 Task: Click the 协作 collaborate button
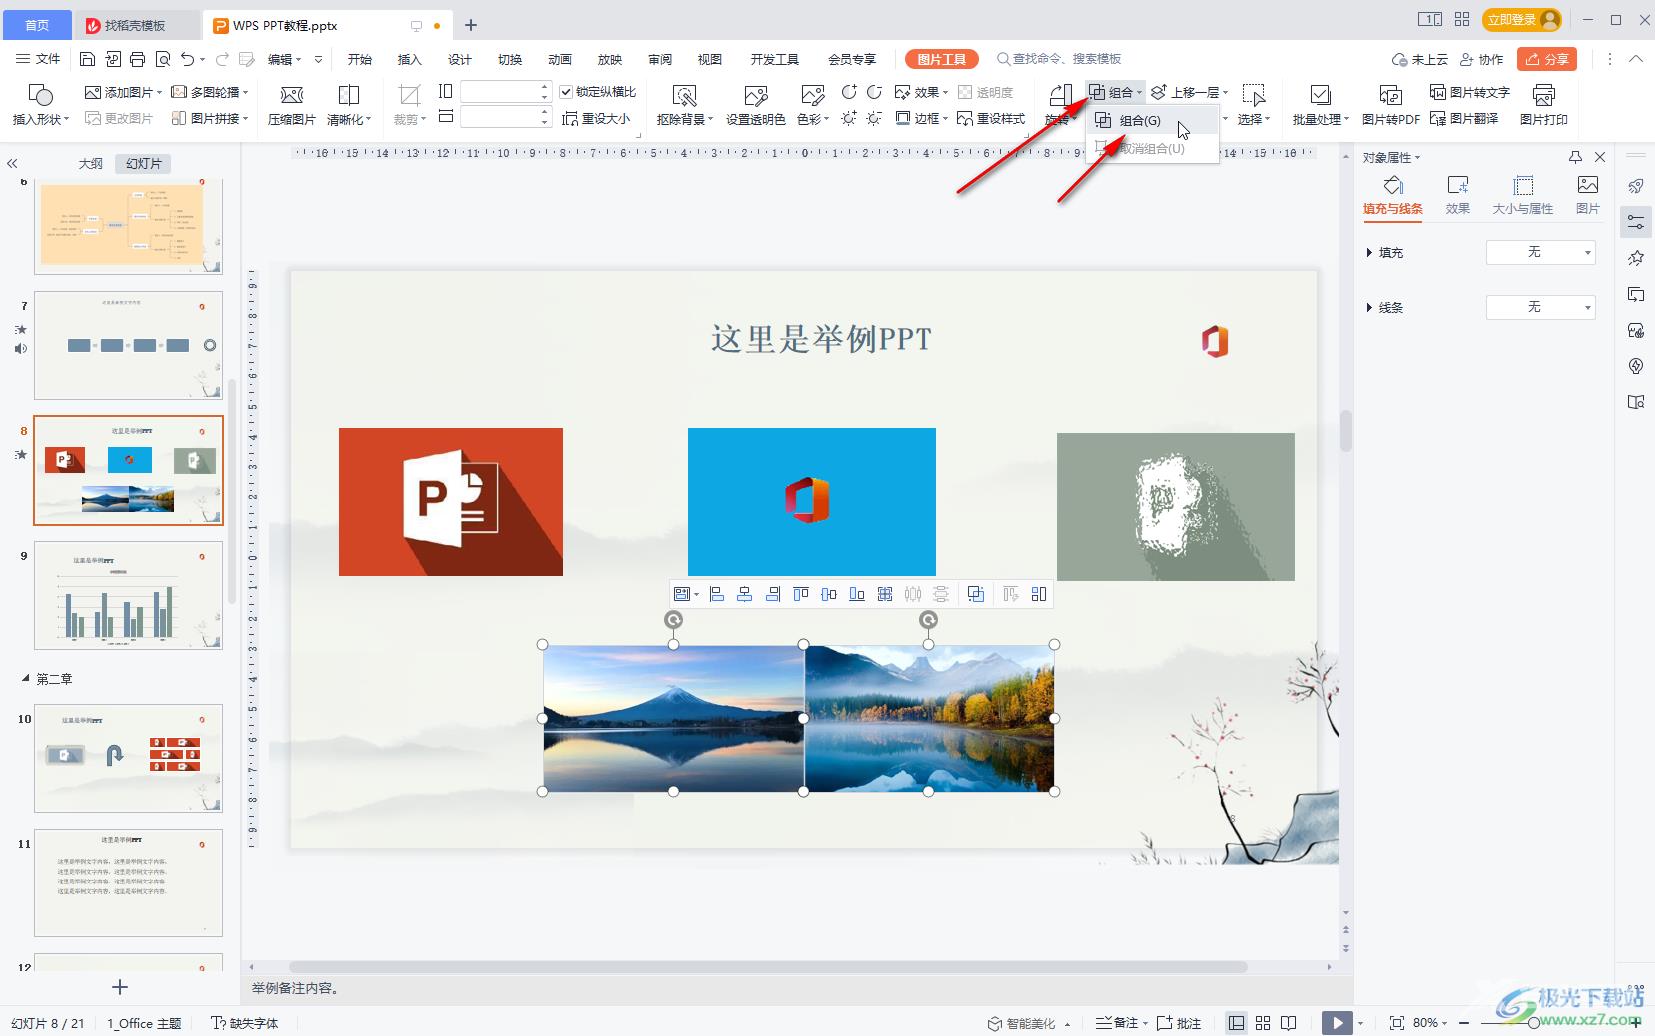click(x=1482, y=59)
